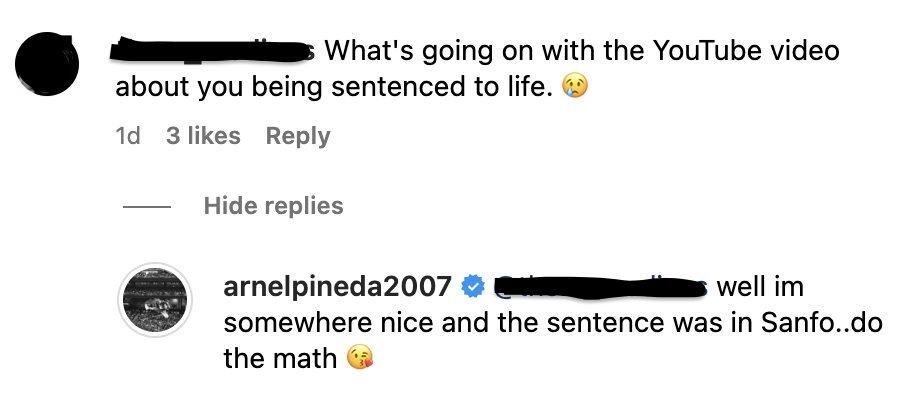View the 3 likes on the comment
This screenshot has height=396, width=910.
[203, 136]
